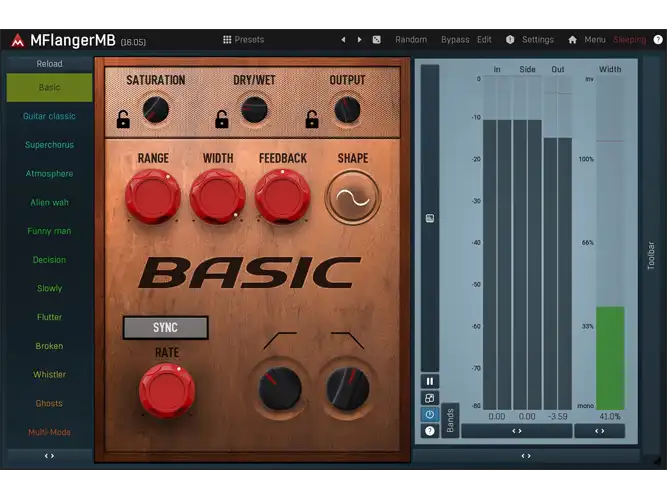Image resolution: width=667 pixels, height=500 pixels.
Task: Toggle the meters power button
Action: [430, 414]
